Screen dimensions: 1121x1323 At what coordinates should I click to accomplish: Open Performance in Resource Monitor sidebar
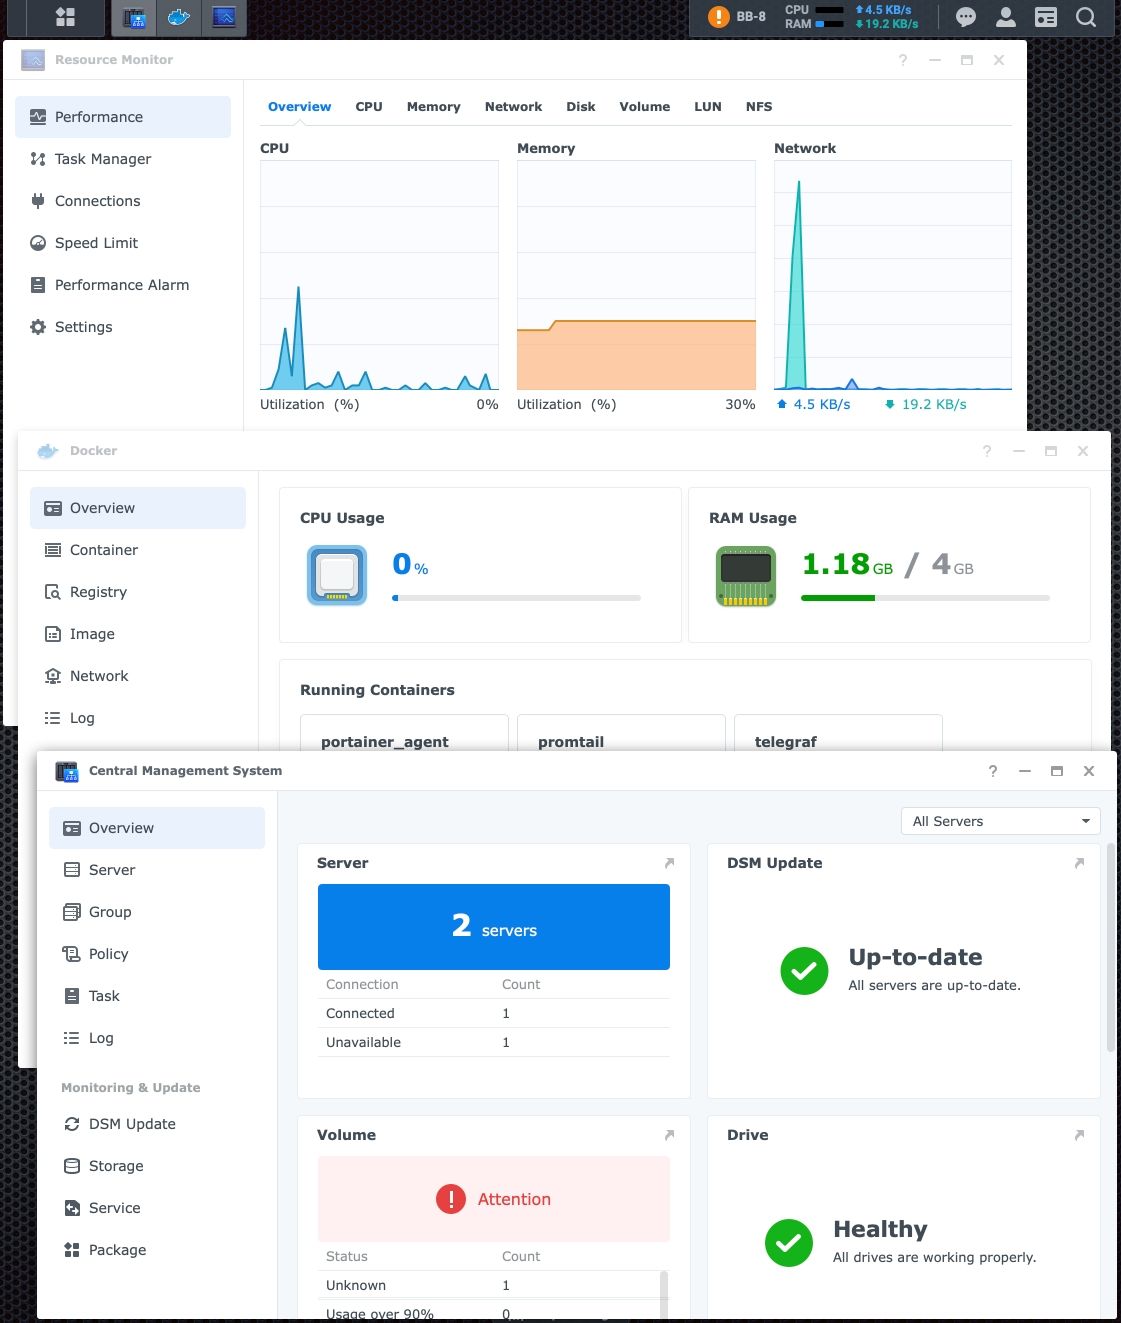pos(123,117)
